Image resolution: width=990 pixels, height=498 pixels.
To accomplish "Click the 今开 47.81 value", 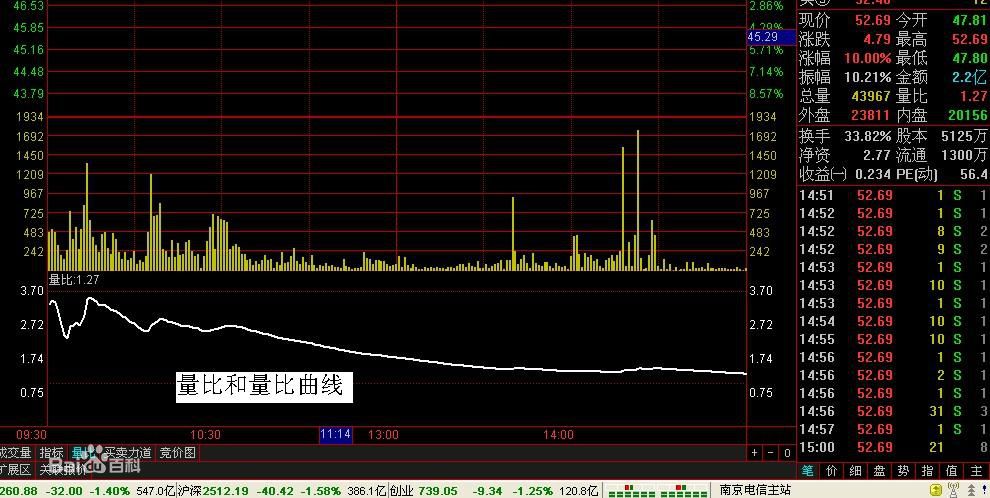I will click(x=970, y=20).
